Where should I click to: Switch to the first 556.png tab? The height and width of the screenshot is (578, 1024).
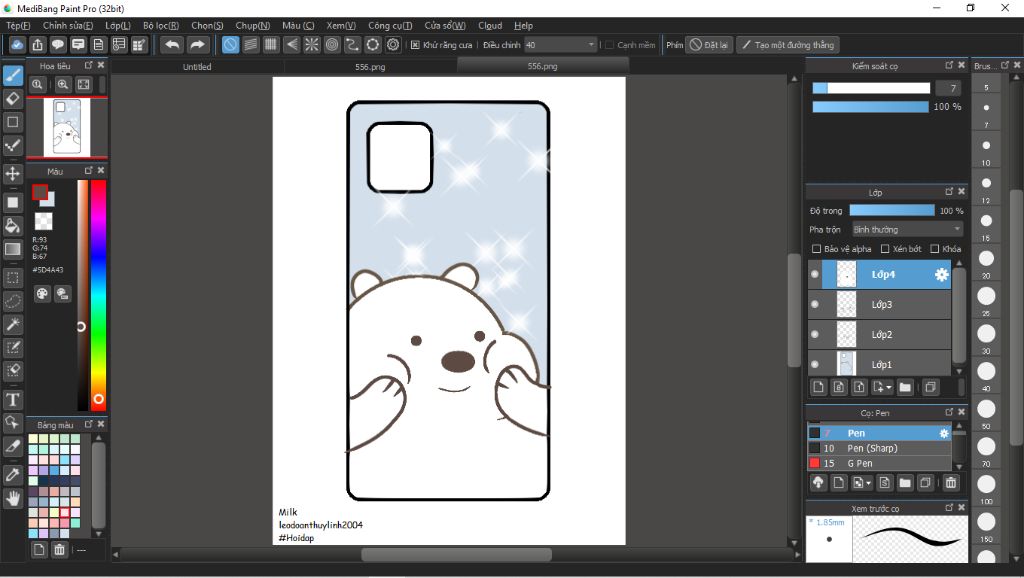370,67
